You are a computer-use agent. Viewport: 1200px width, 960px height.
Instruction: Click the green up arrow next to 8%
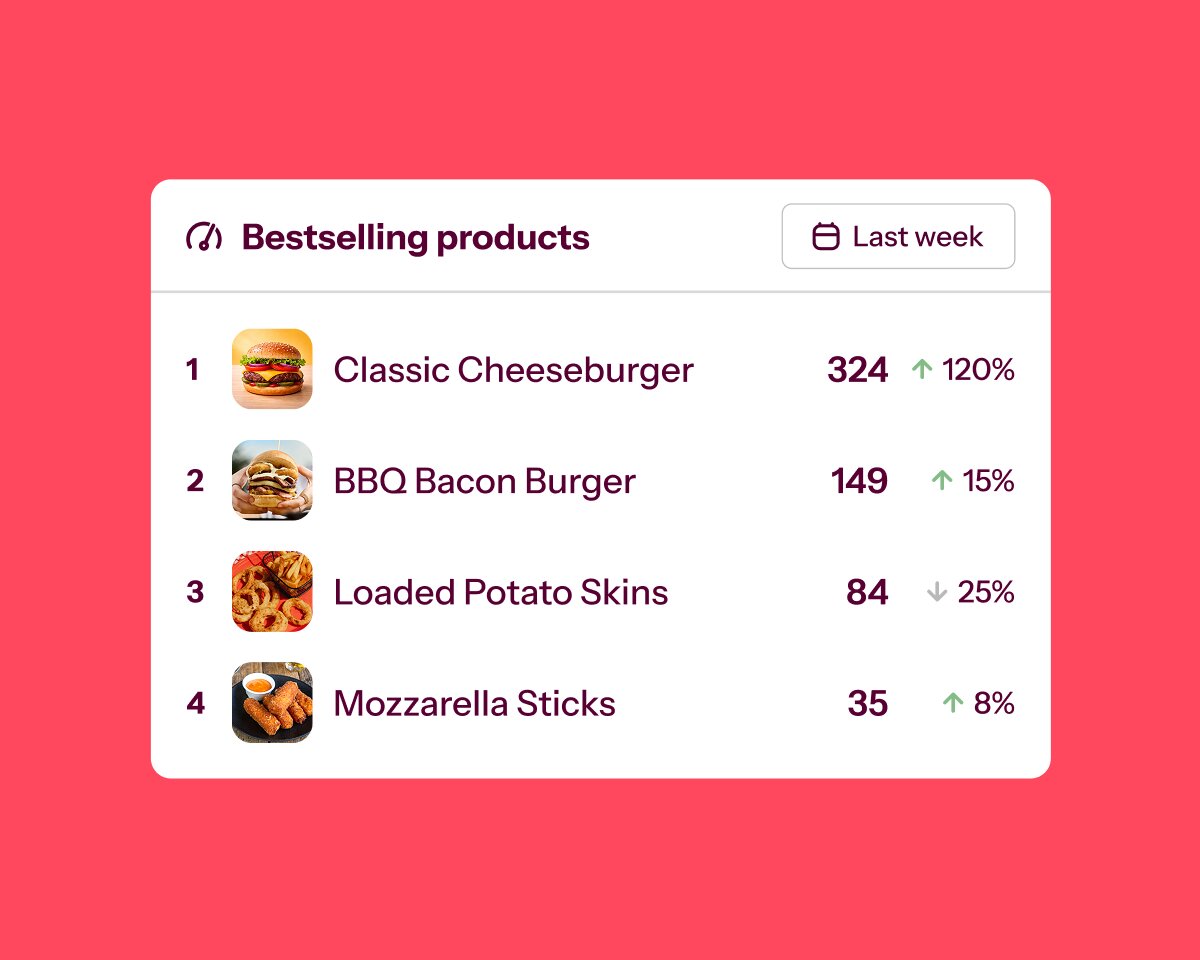[x=953, y=703]
